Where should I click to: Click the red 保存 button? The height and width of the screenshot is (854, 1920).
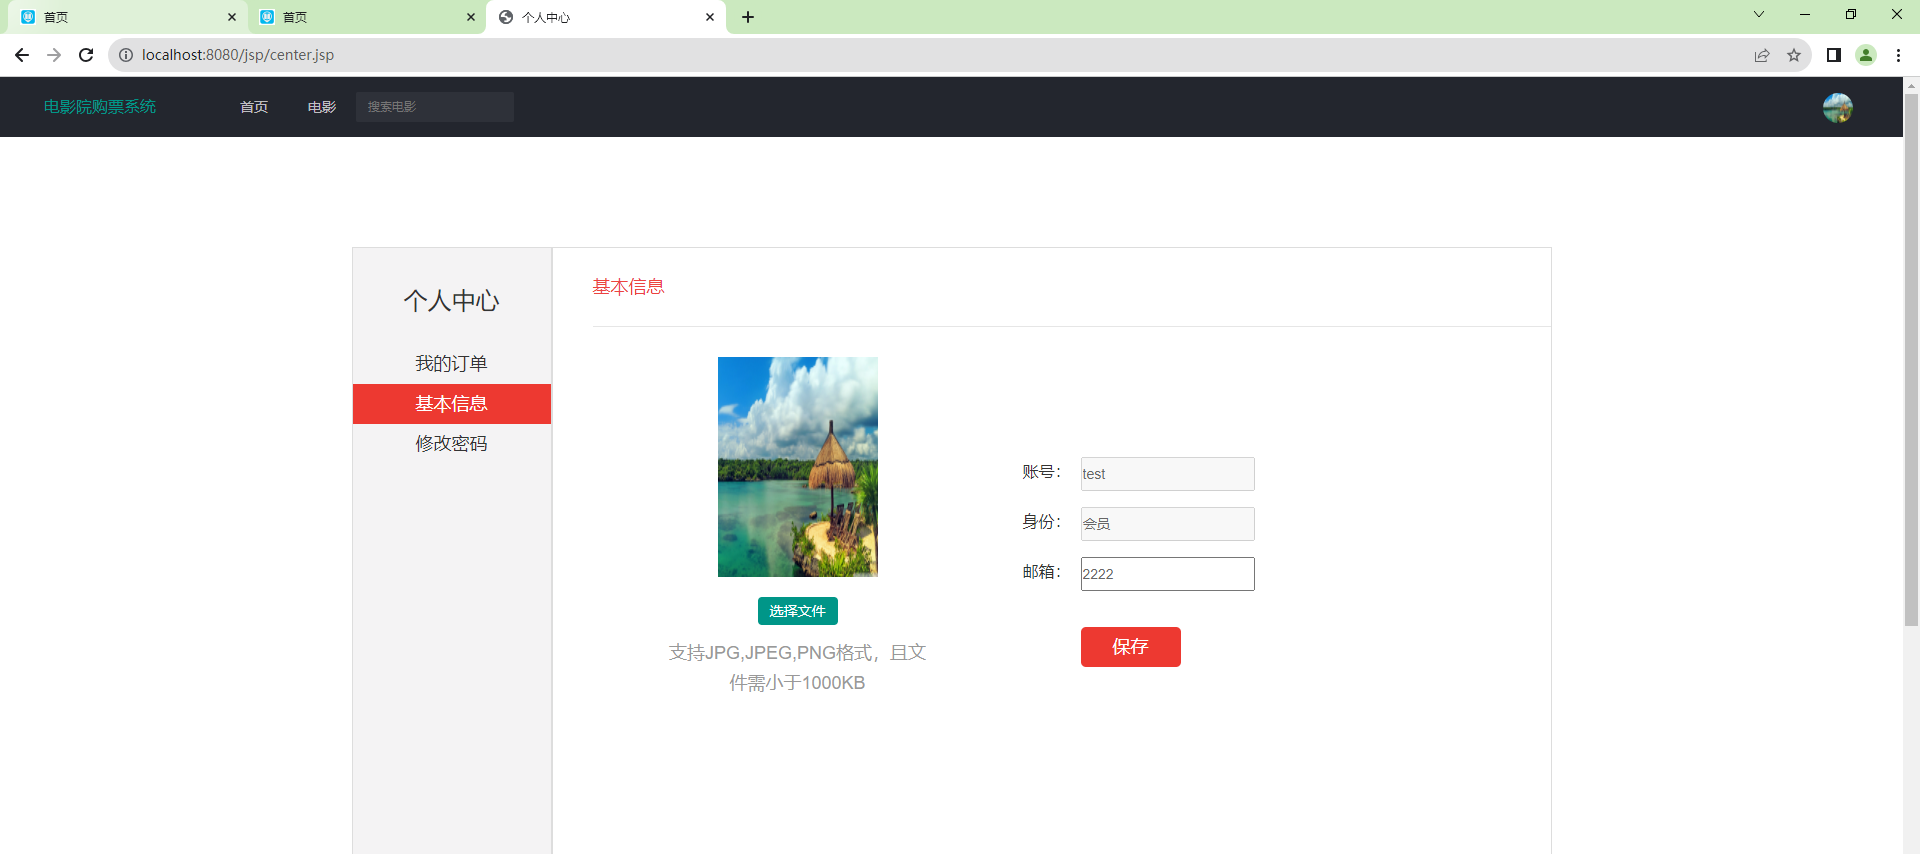(x=1131, y=647)
